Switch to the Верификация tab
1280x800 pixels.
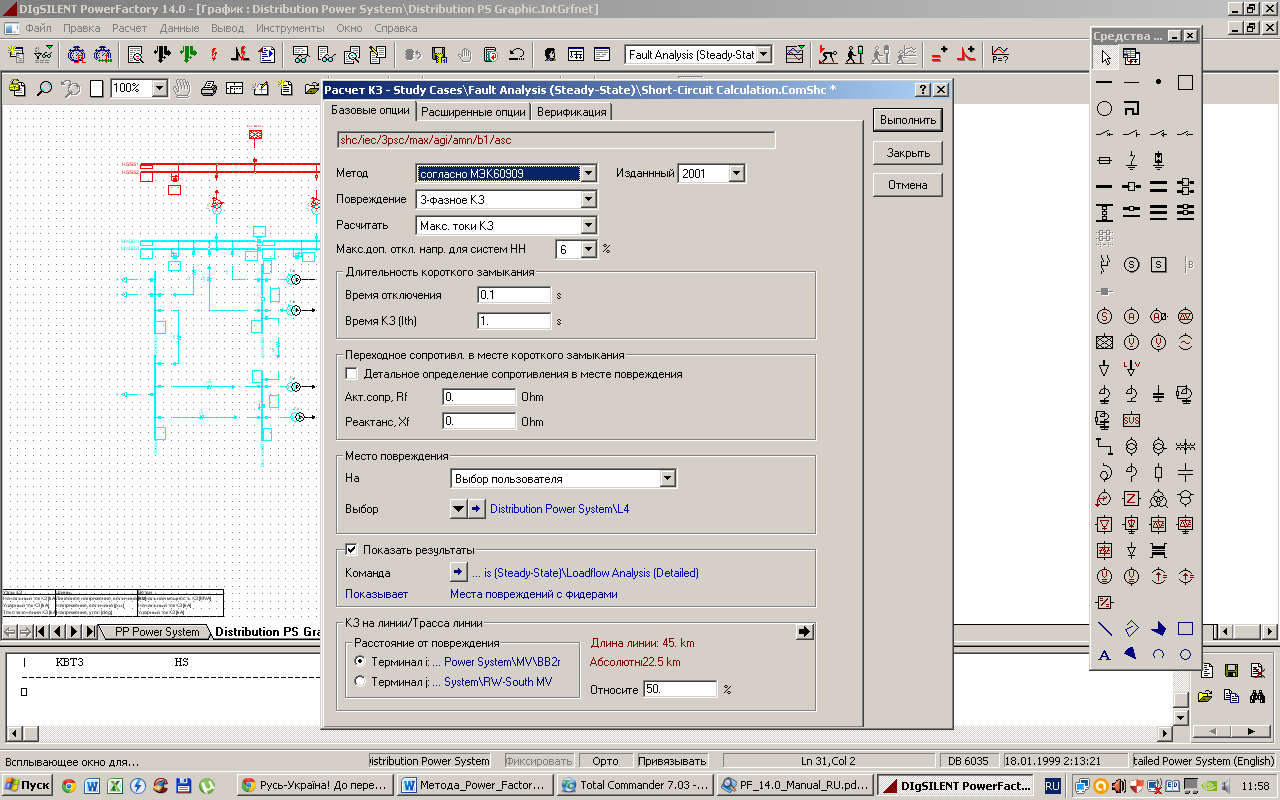571,112
